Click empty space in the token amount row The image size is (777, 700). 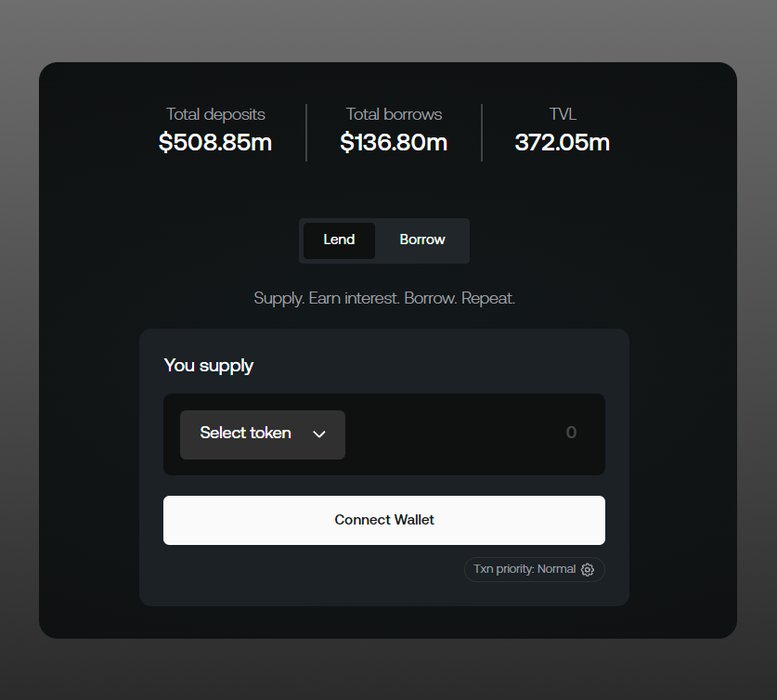(450, 434)
